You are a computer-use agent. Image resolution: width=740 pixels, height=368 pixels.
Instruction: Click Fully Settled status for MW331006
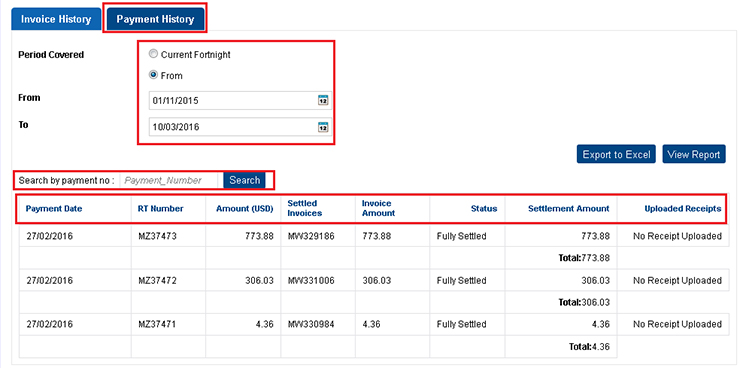point(462,281)
